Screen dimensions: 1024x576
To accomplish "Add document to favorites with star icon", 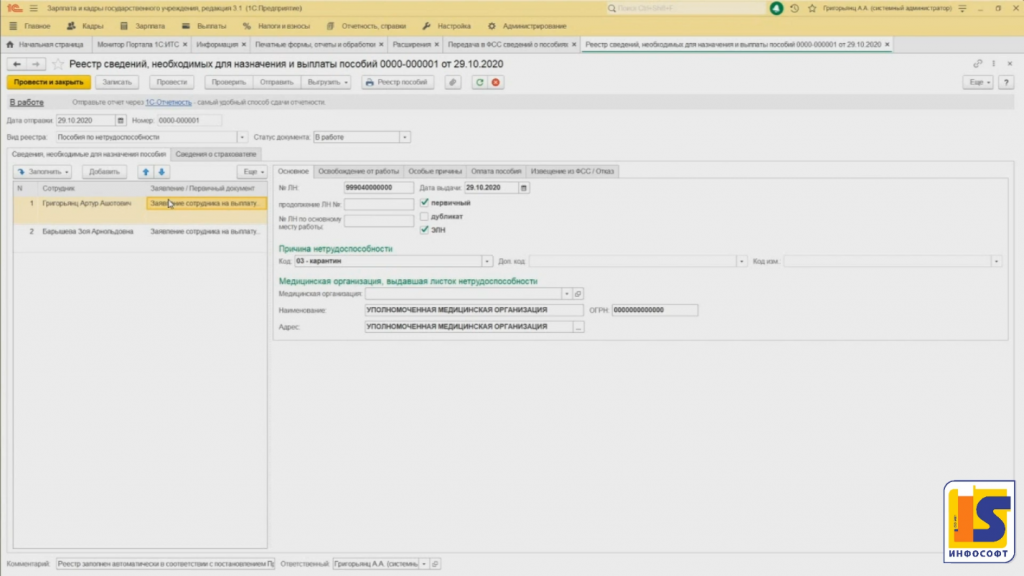I will (x=58, y=63).
